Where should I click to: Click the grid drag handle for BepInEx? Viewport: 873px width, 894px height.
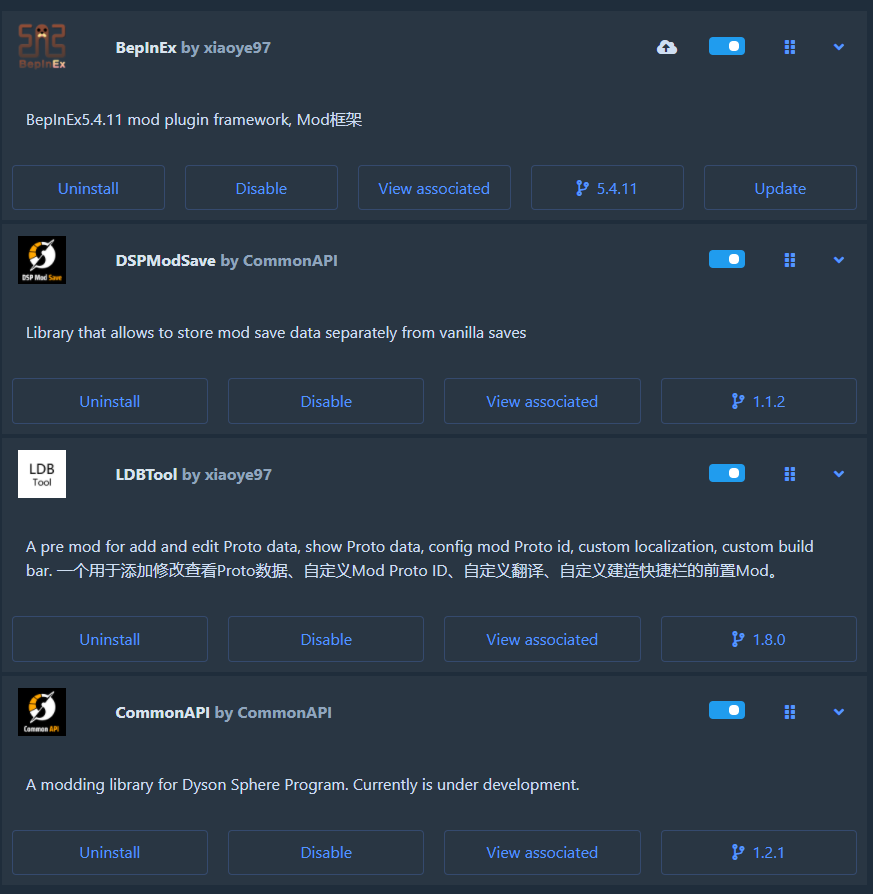coord(790,47)
